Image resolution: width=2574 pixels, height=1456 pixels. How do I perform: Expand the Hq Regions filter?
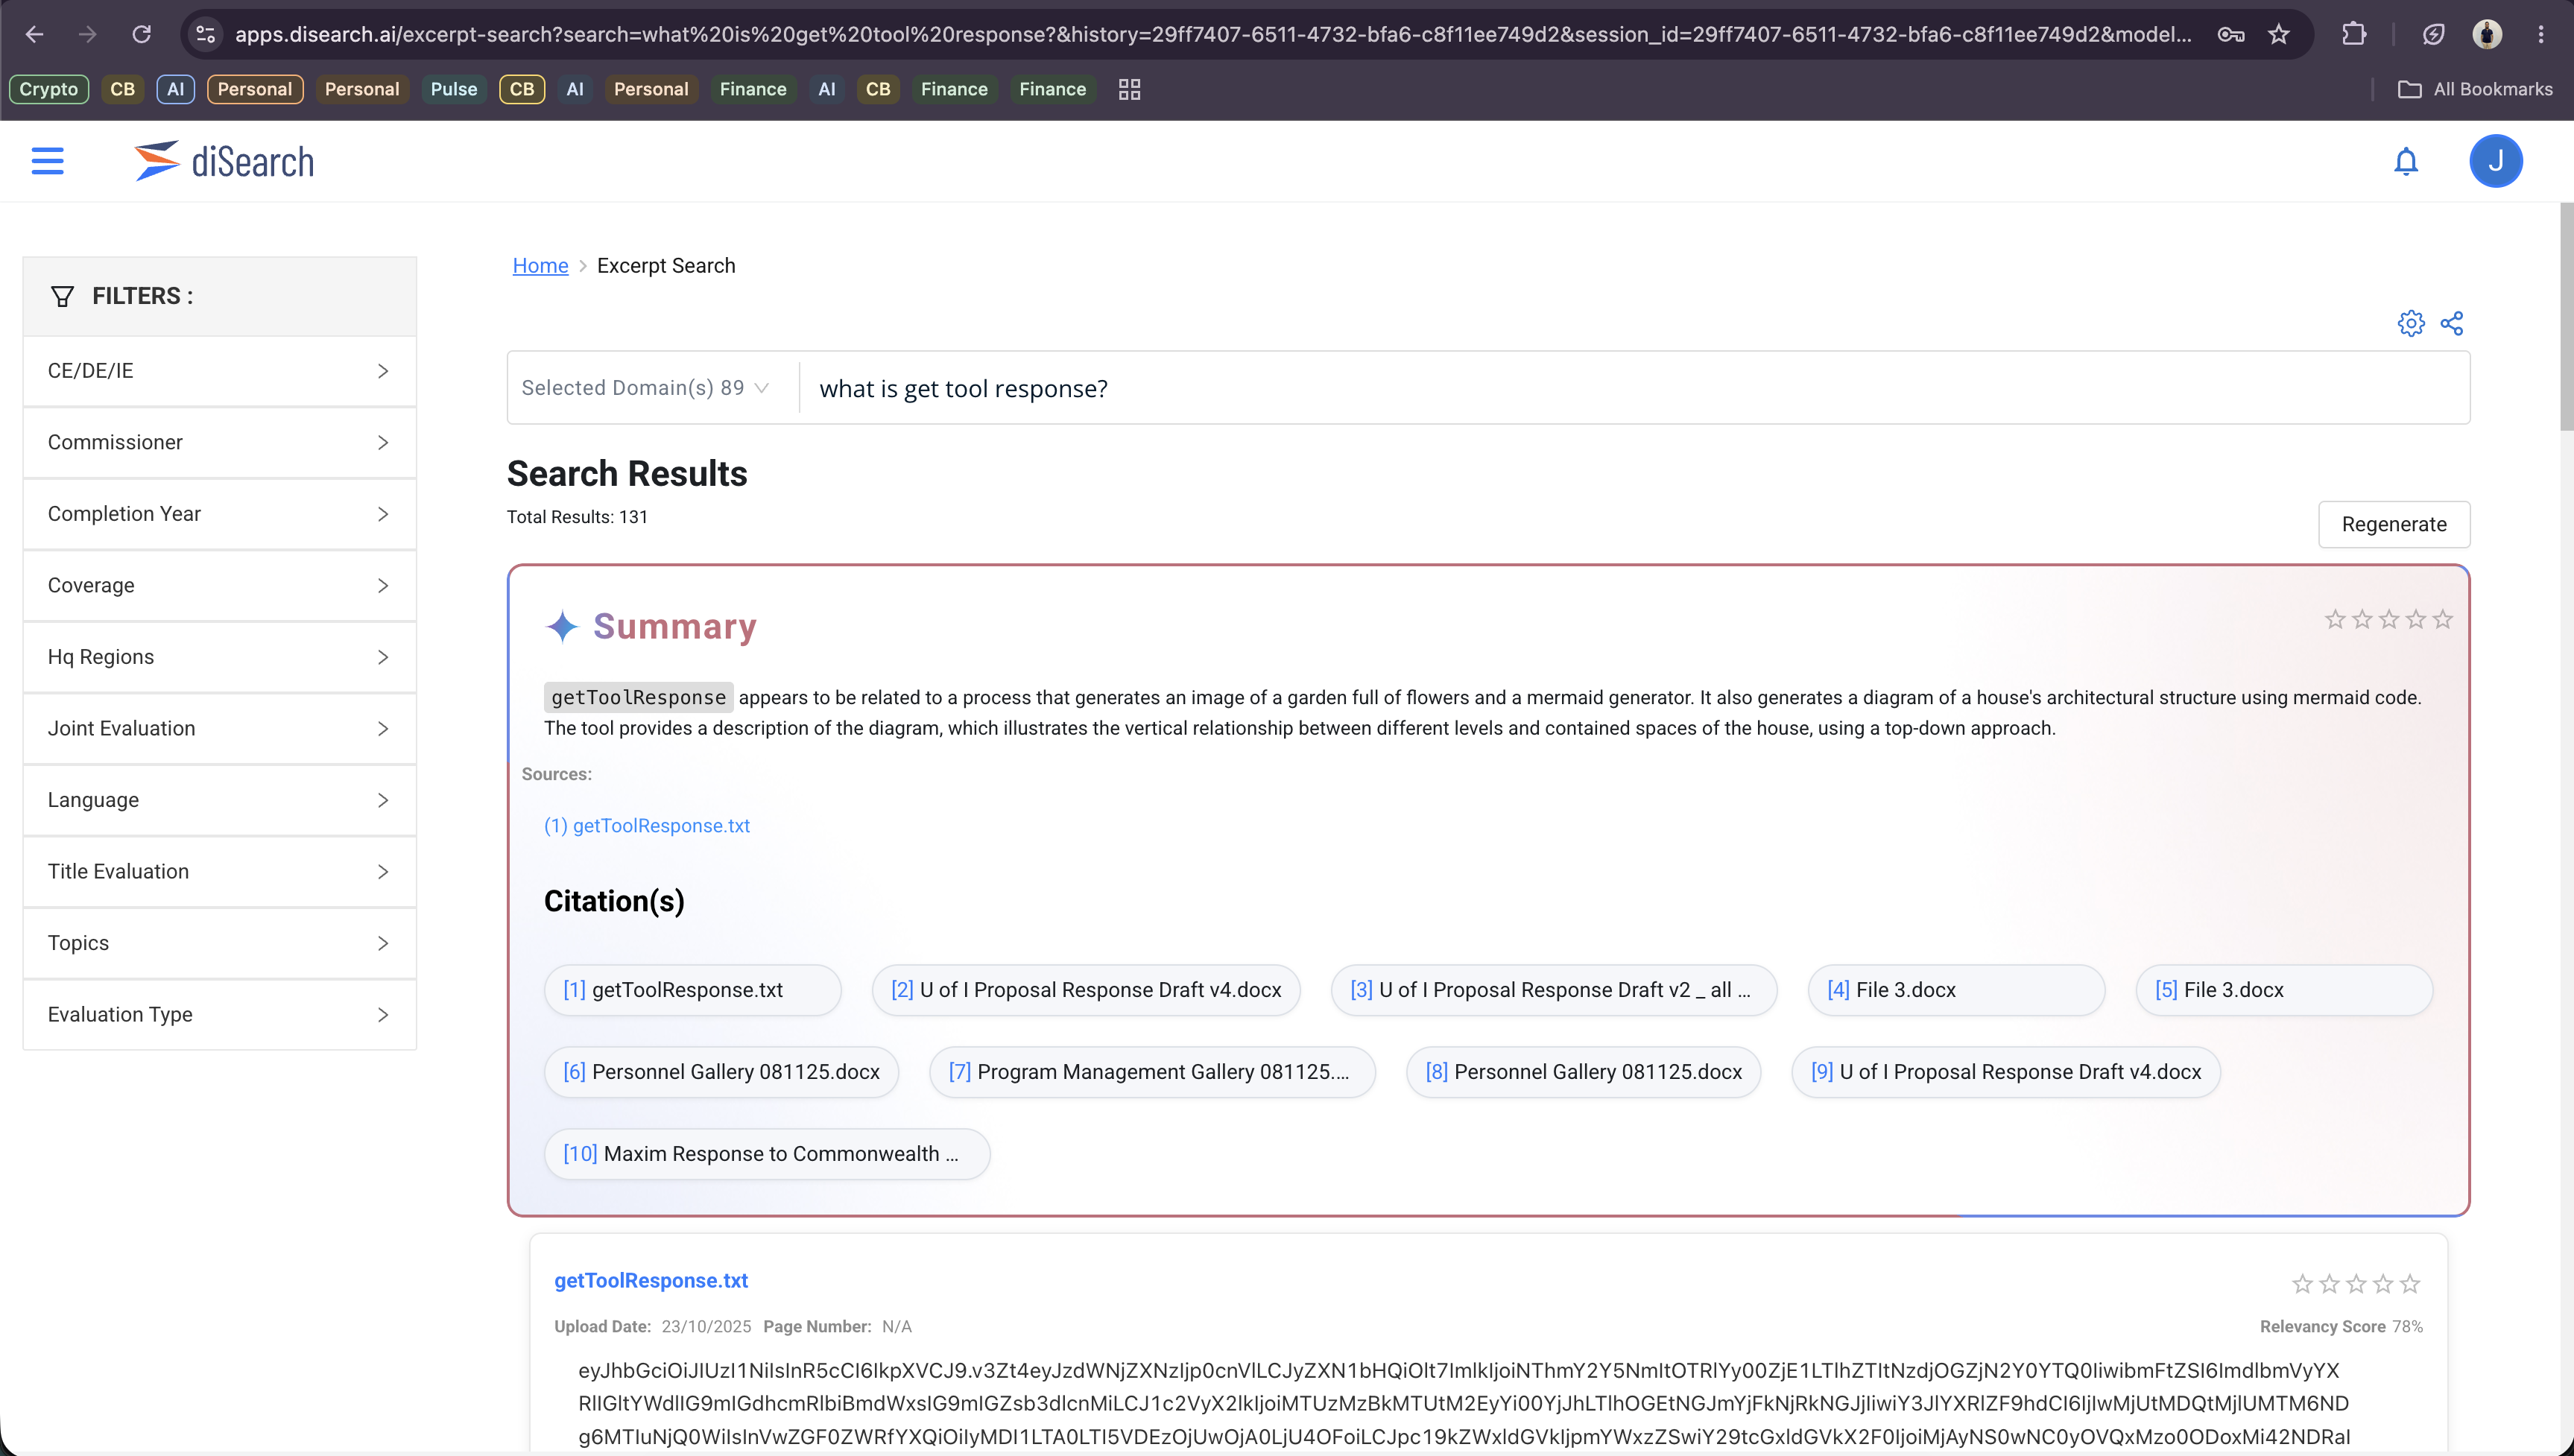[219, 657]
